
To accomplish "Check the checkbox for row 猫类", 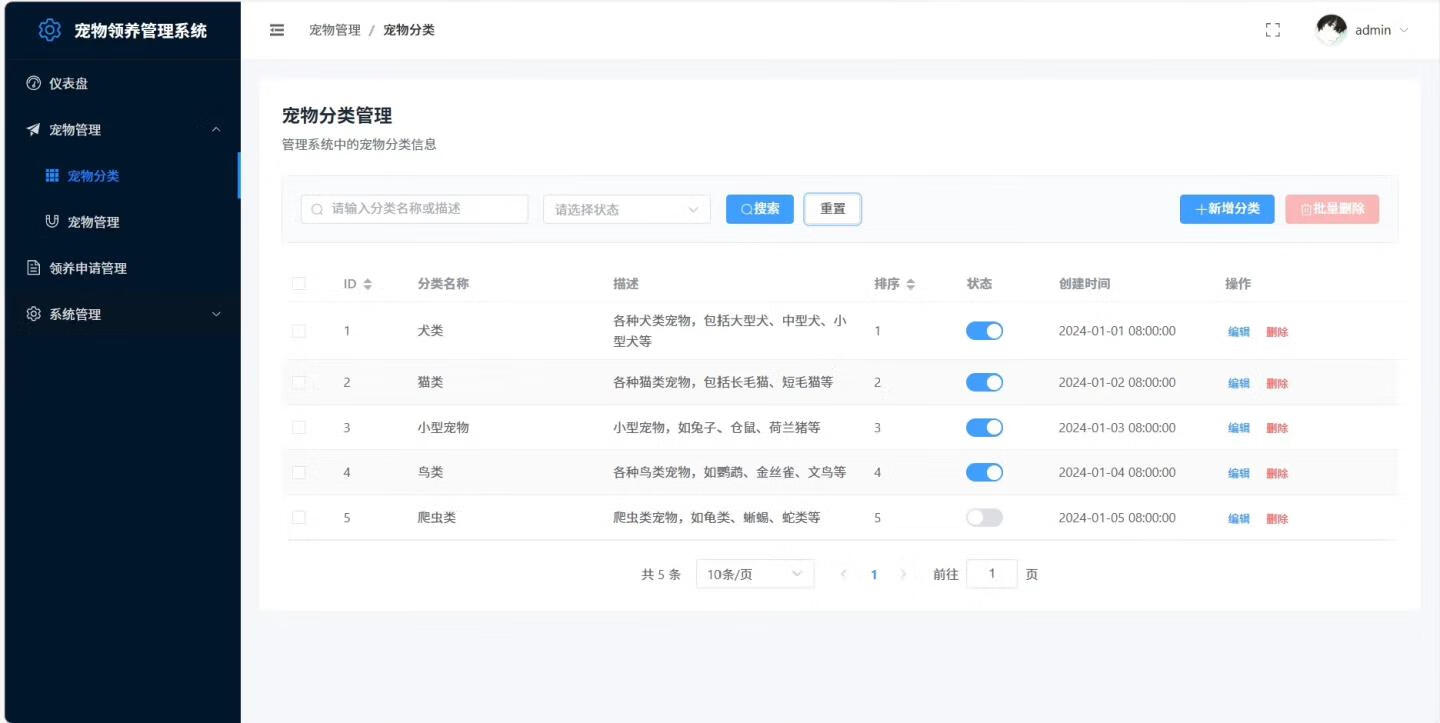I will click(x=298, y=382).
